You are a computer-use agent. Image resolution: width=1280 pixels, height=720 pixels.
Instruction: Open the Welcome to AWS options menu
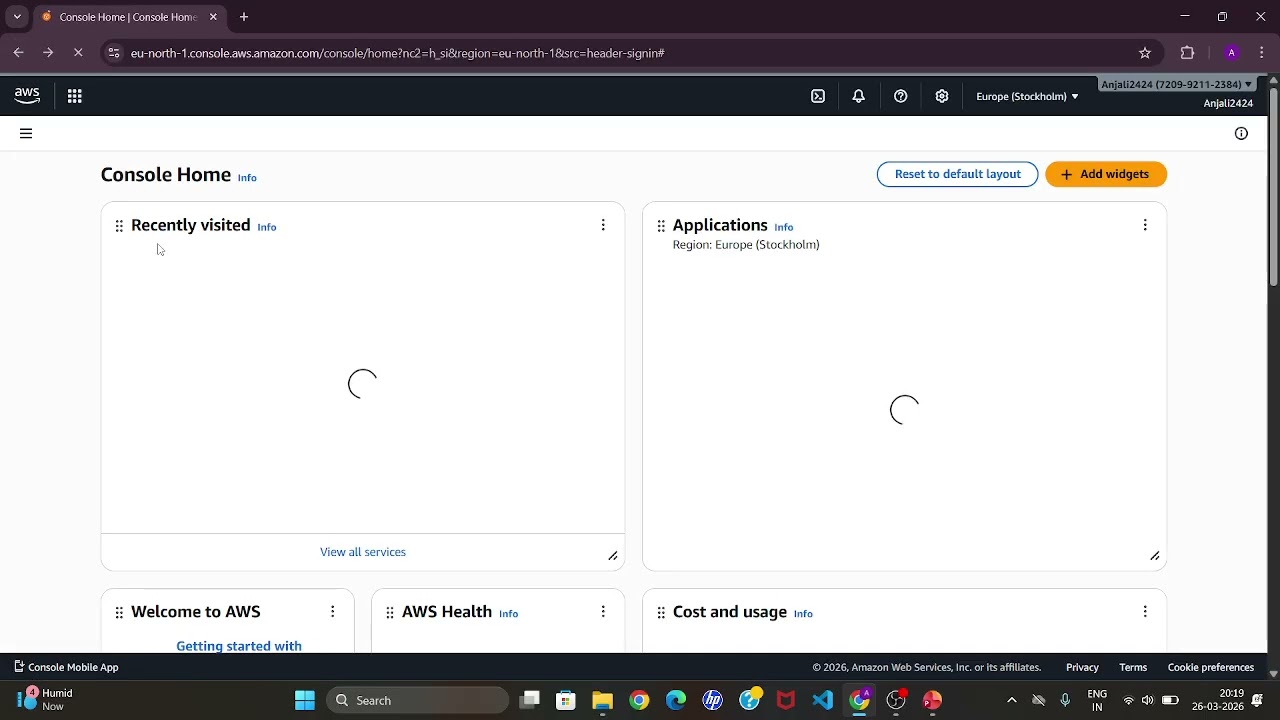(333, 611)
